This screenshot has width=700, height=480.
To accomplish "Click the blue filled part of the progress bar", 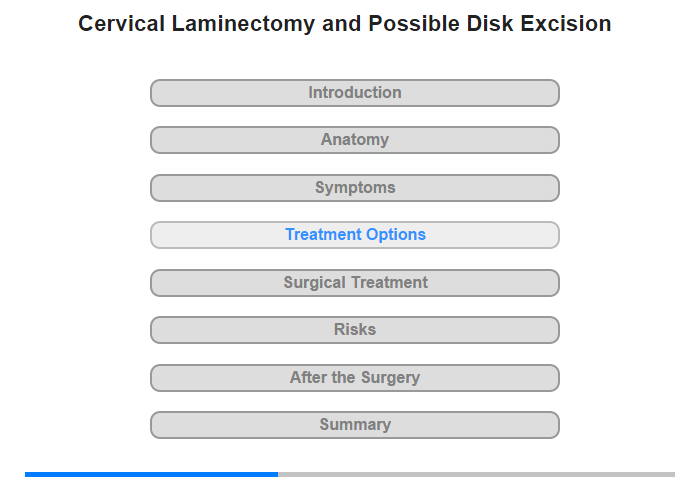I will pos(151,474).
